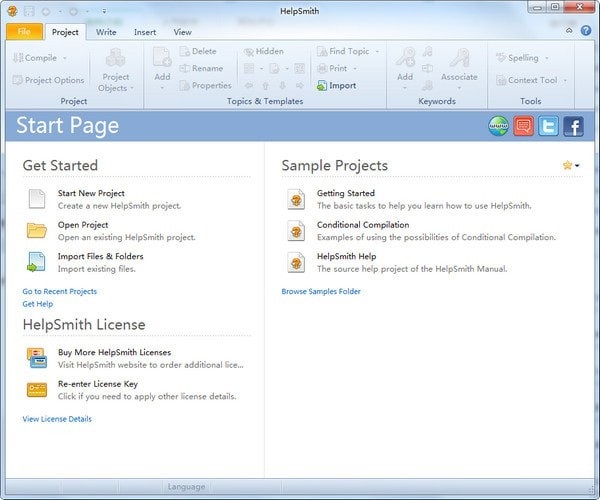Expand the Quick Access Toolbar customize arrow
Image resolution: width=600 pixels, height=500 pixels.
click(x=104, y=12)
